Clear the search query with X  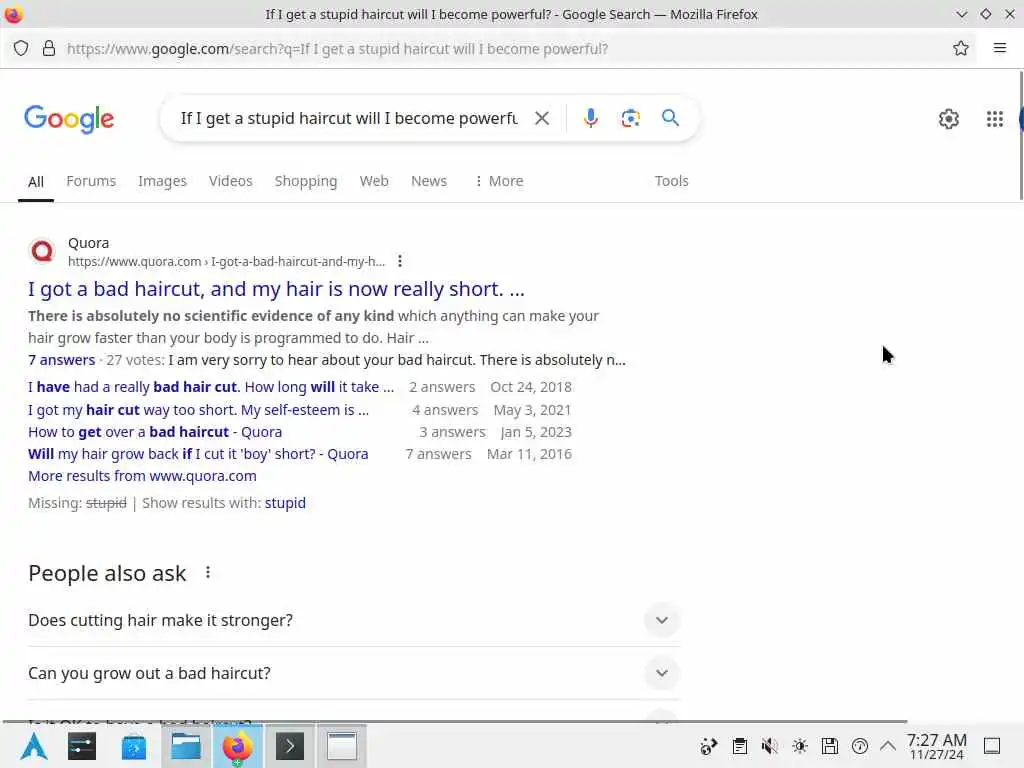[x=542, y=118]
